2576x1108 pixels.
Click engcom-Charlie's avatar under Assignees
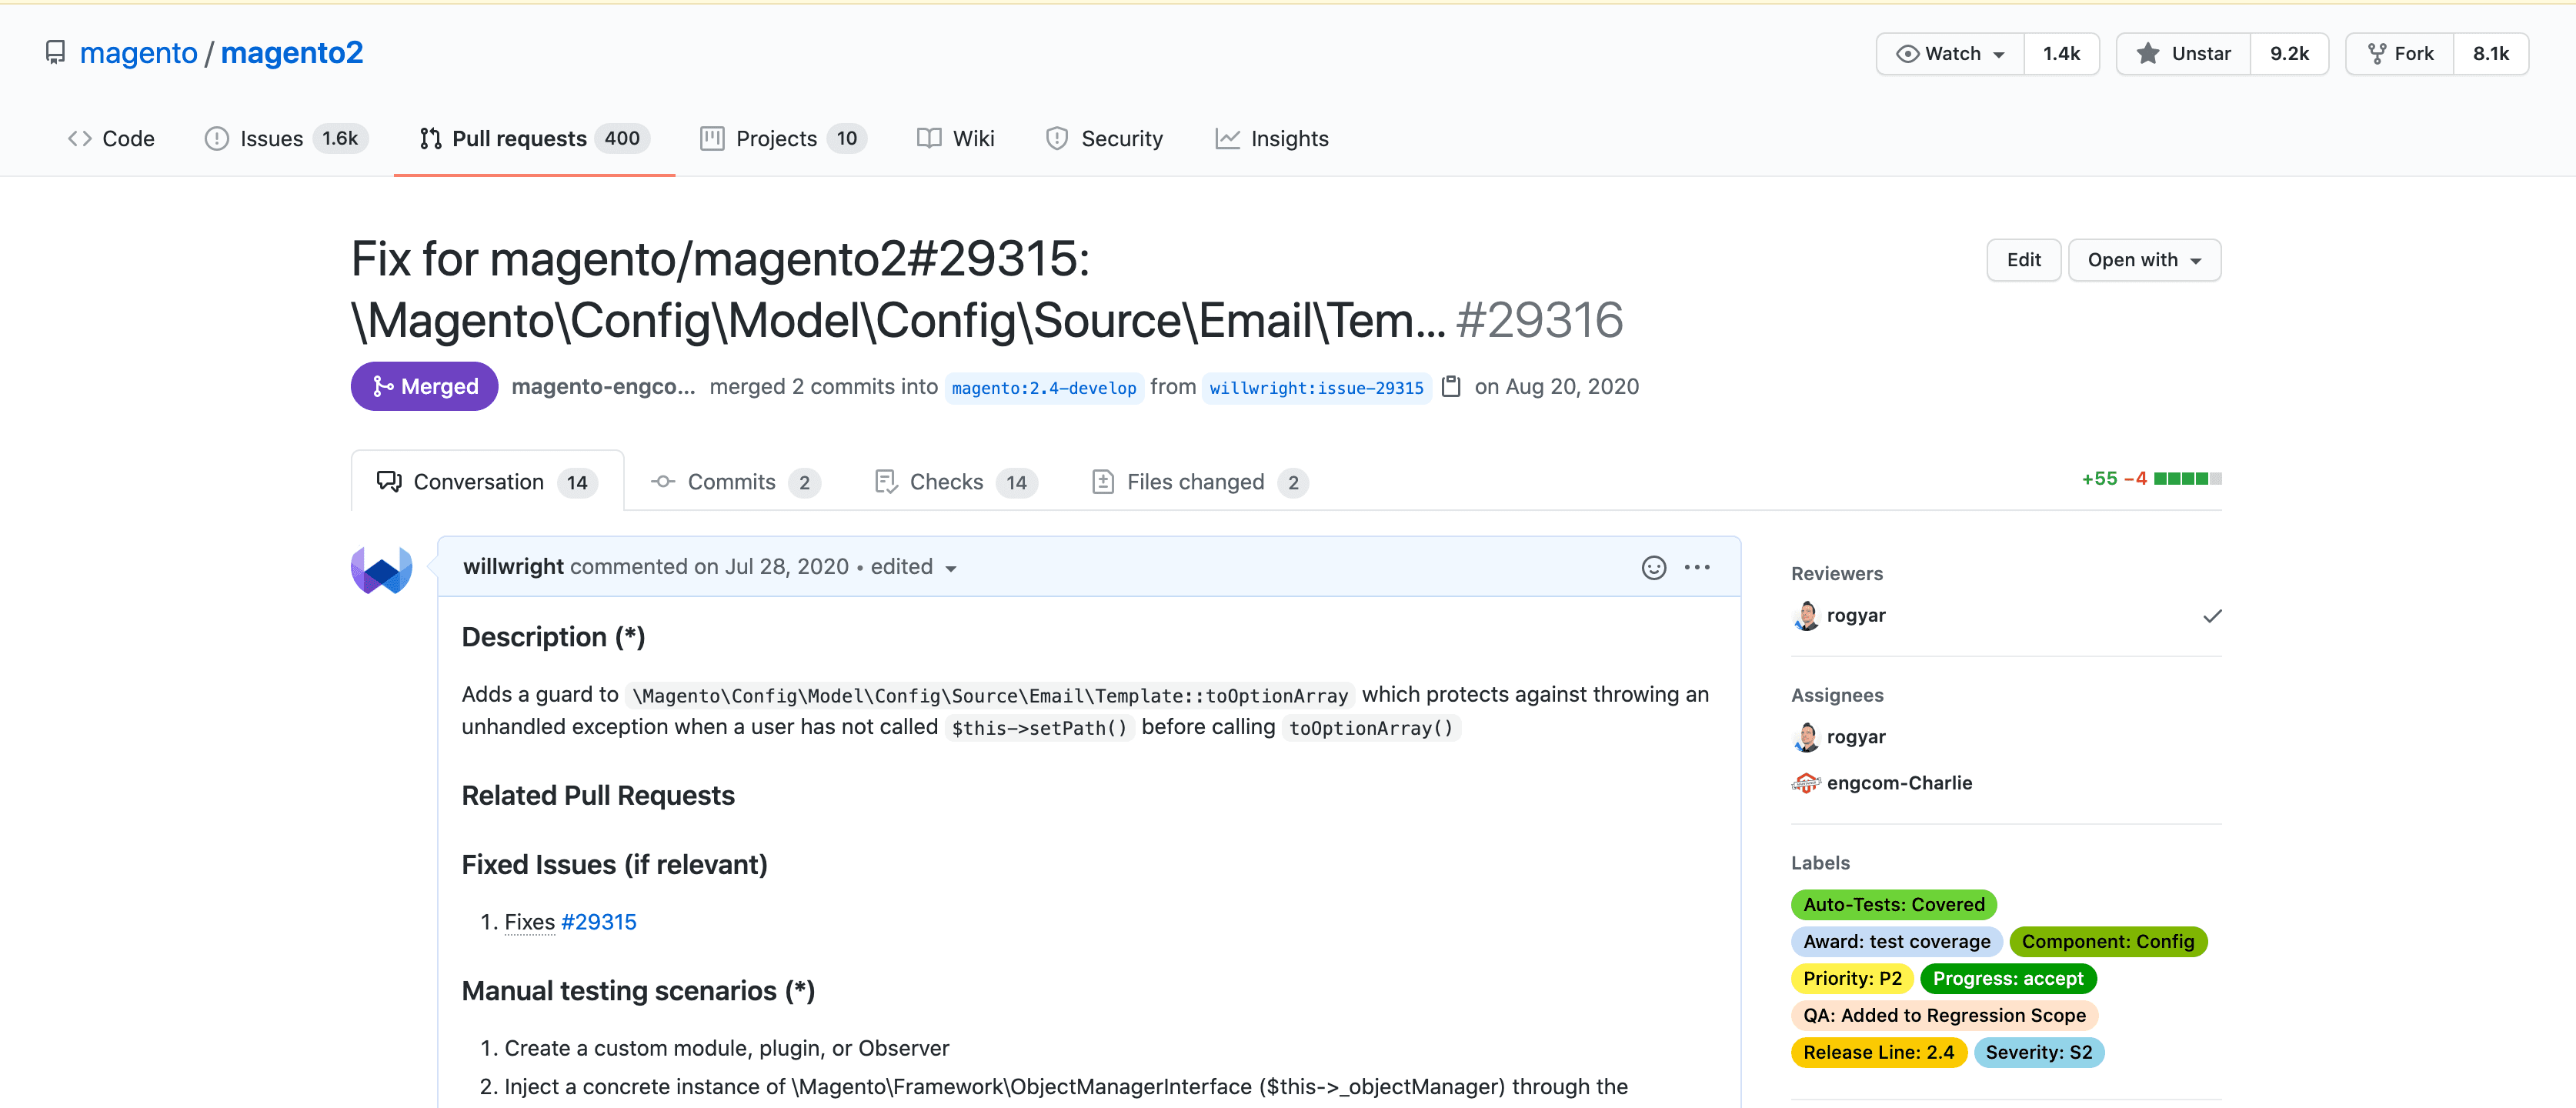tap(1806, 783)
